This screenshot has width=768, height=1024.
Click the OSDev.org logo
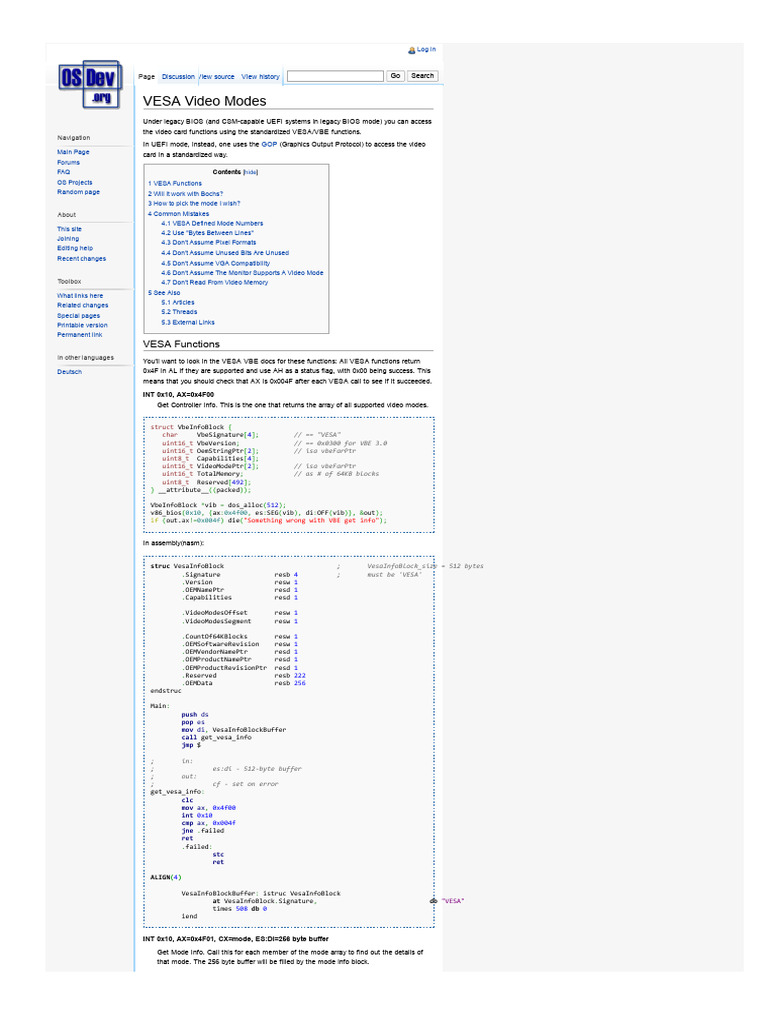[x=89, y=84]
